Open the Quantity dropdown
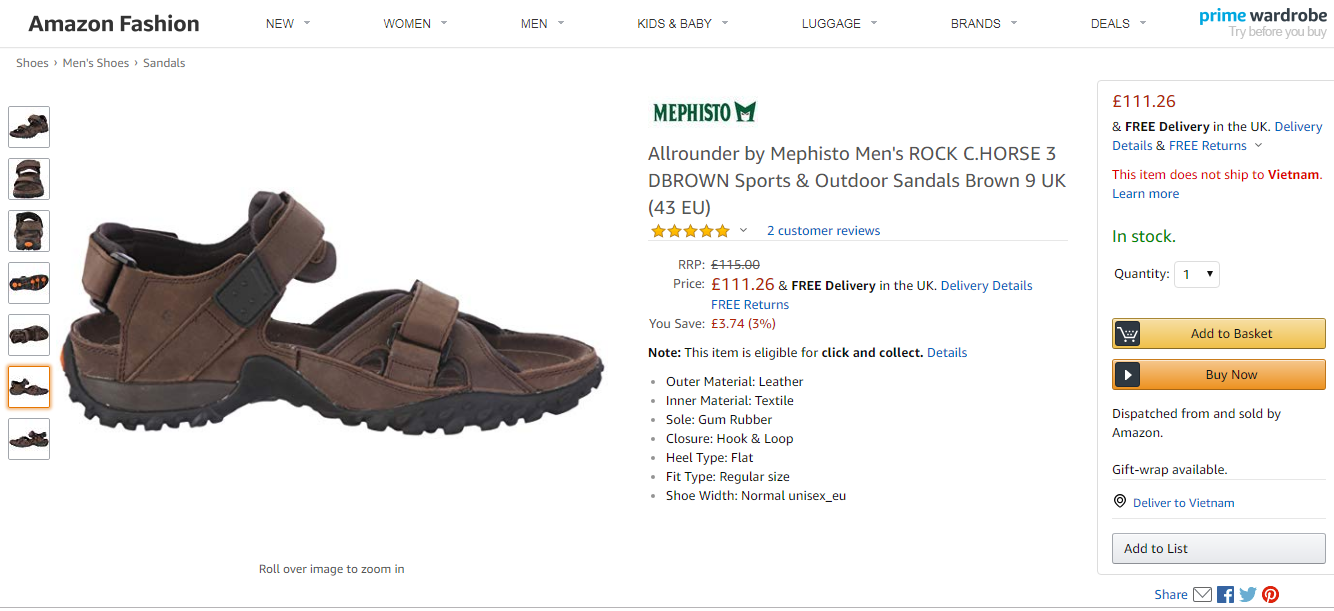The width and height of the screenshot is (1334, 611). tap(1197, 274)
